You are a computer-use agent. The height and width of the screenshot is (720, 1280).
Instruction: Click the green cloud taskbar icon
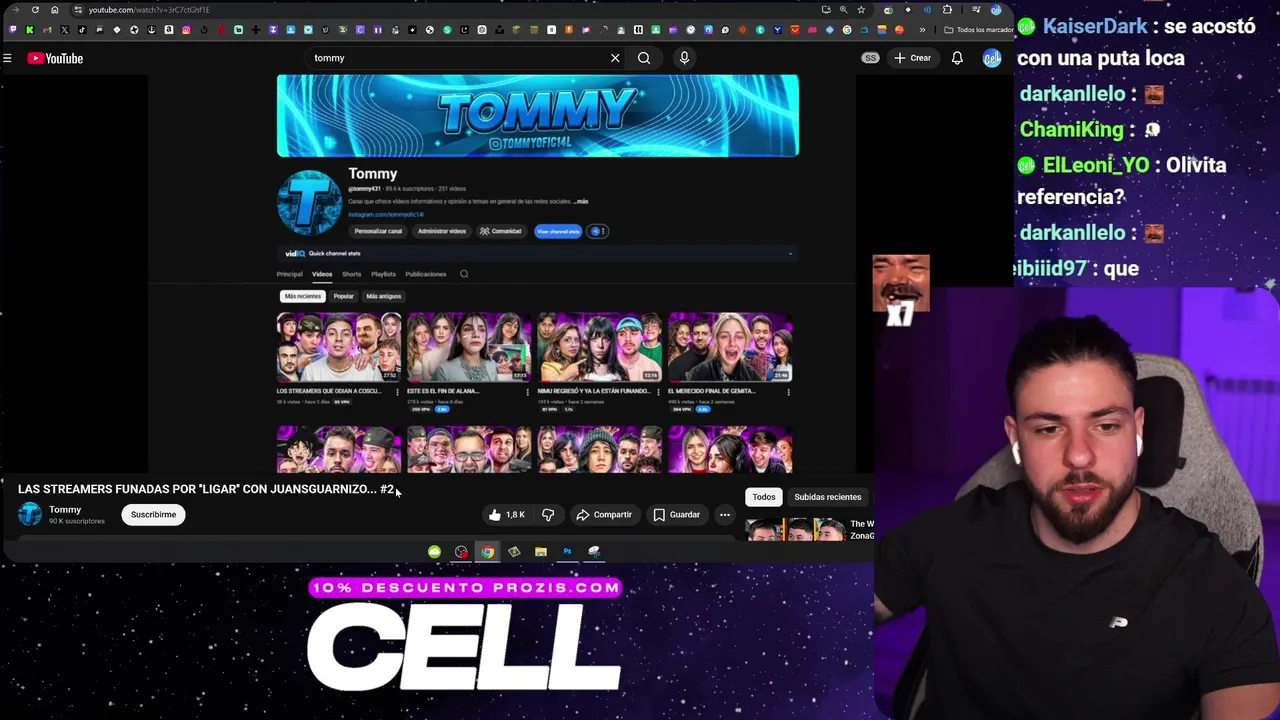[x=434, y=552]
